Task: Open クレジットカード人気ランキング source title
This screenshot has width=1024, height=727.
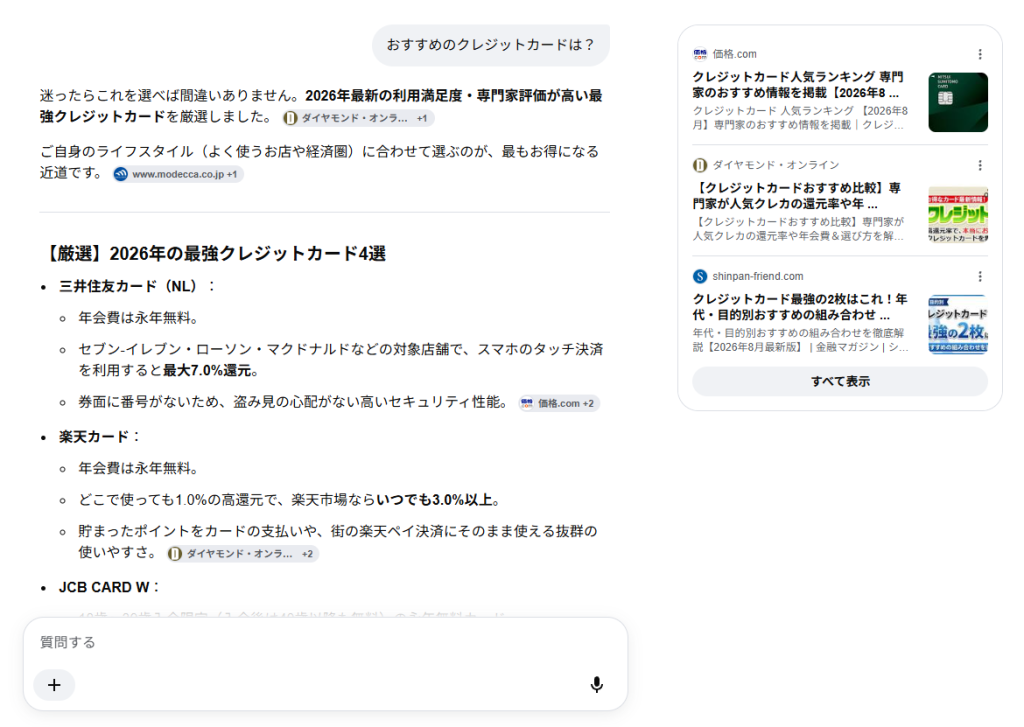Action: tap(798, 85)
